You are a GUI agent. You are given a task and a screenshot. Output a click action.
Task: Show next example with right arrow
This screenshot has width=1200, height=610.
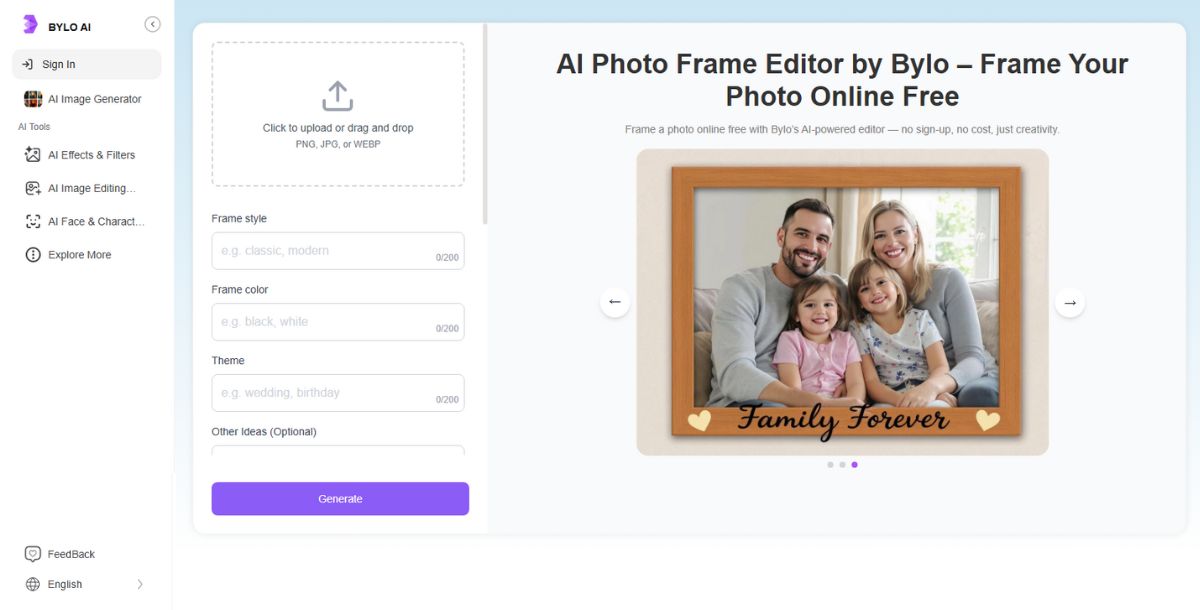point(1070,302)
